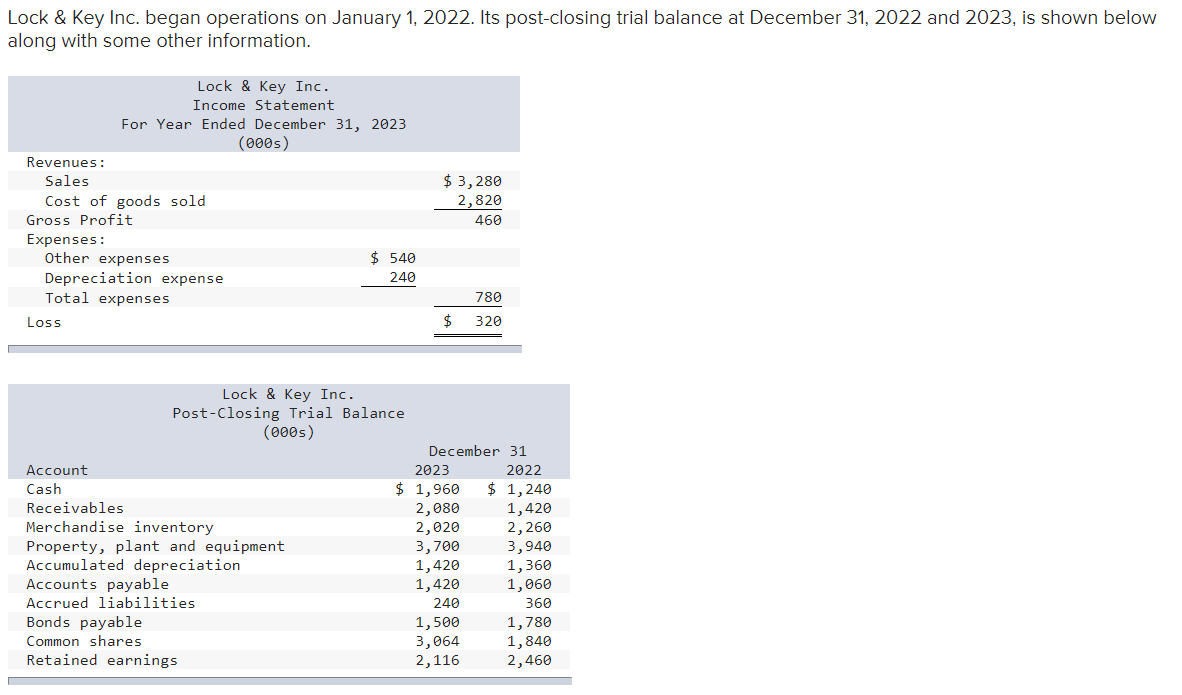
Task: Click the 'Cost of goods sold' label
Action: (x=124, y=201)
